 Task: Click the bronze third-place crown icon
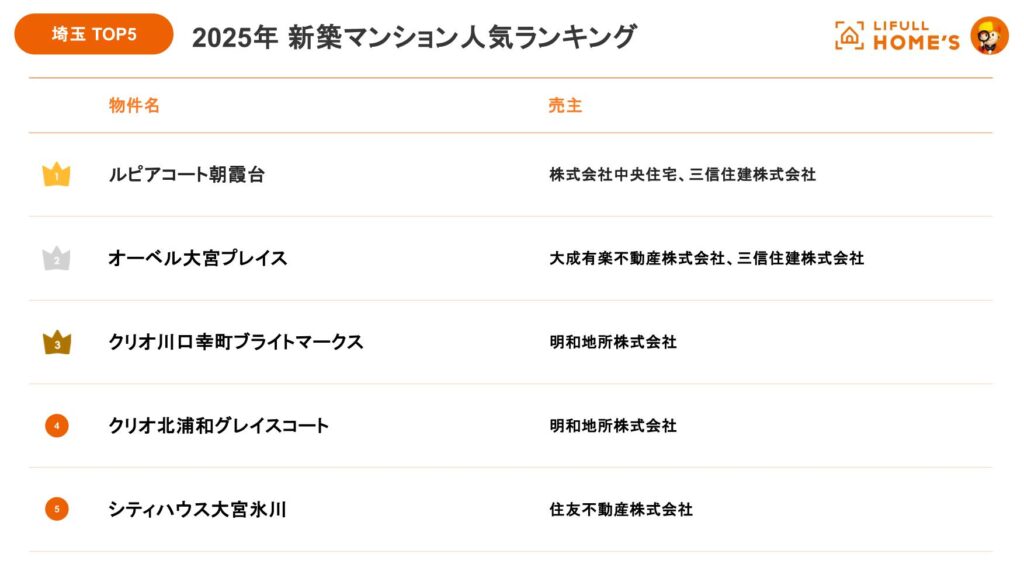click(x=56, y=343)
